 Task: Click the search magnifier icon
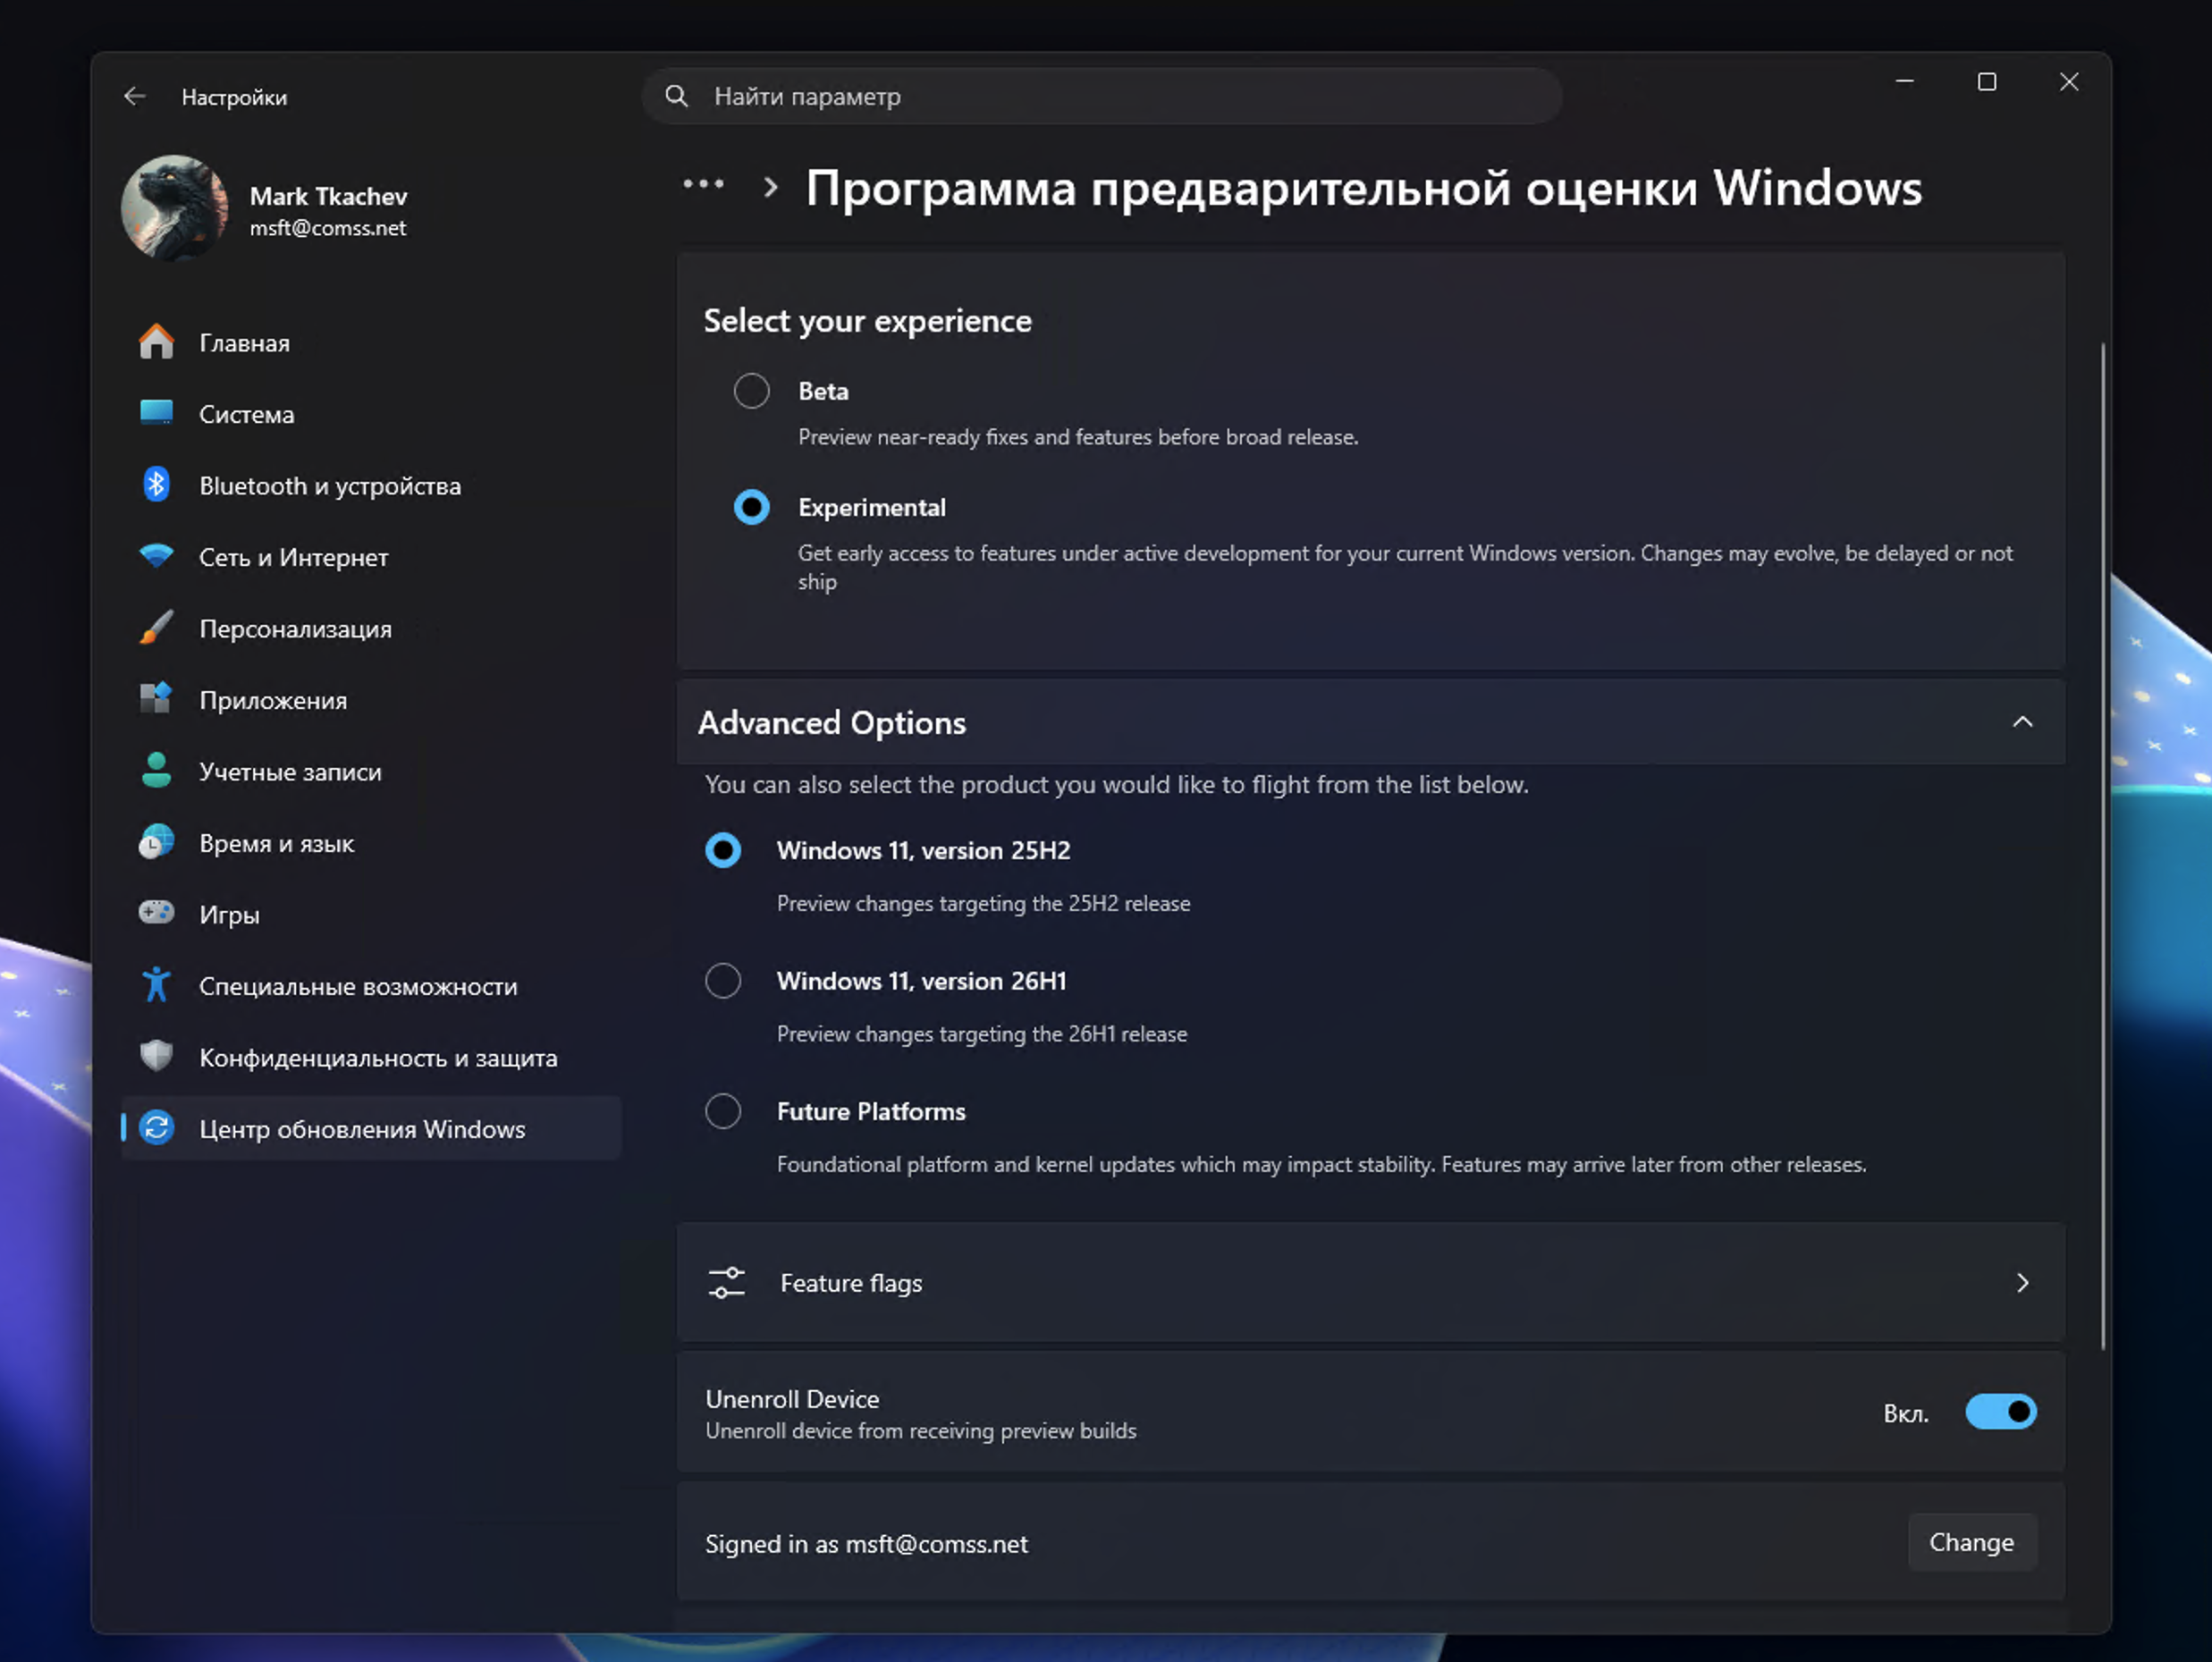point(676,96)
